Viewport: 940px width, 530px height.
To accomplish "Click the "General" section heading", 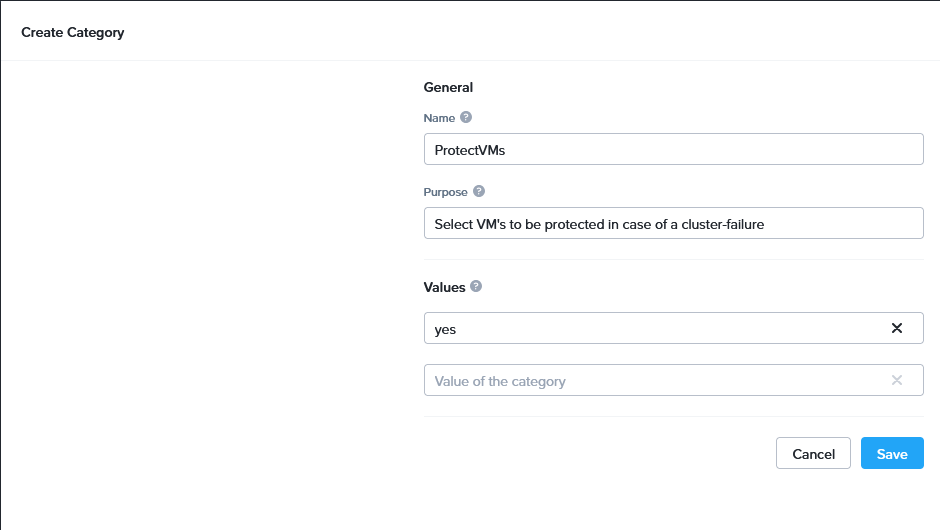I will coord(448,87).
